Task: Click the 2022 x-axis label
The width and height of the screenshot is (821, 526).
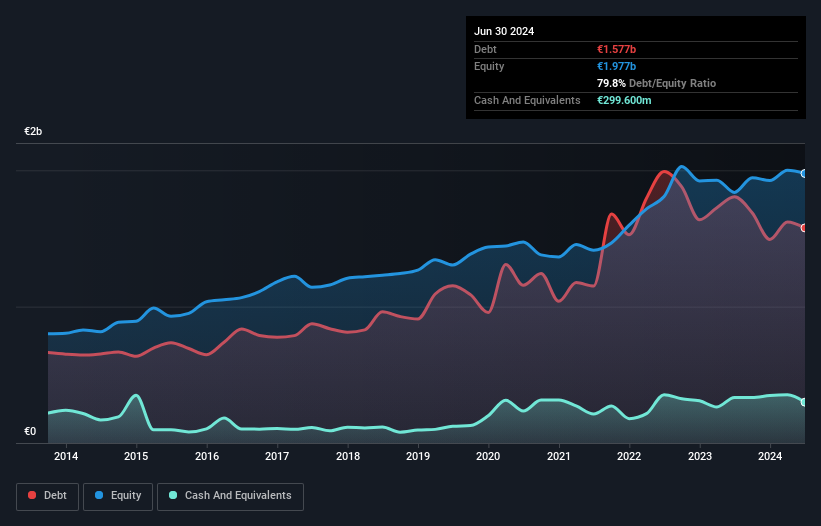Action: click(x=629, y=456)
